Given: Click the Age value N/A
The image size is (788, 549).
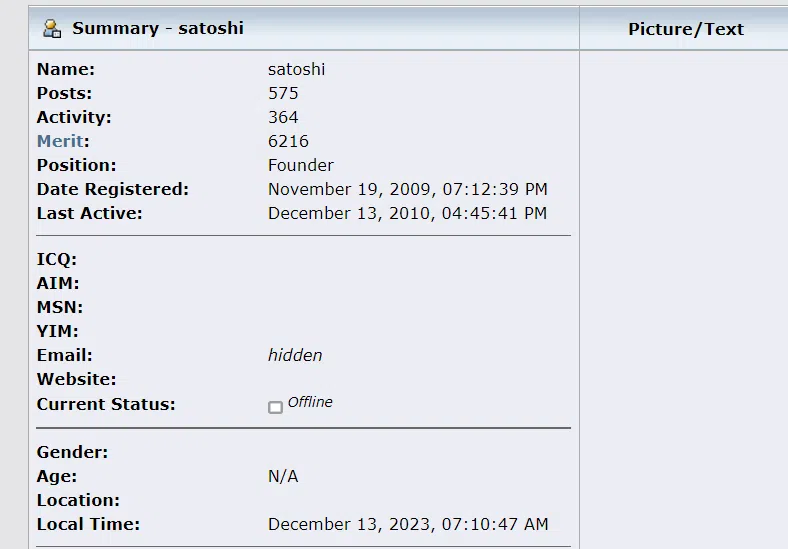Looking at the screenshot, I should (x=283, y=476).
